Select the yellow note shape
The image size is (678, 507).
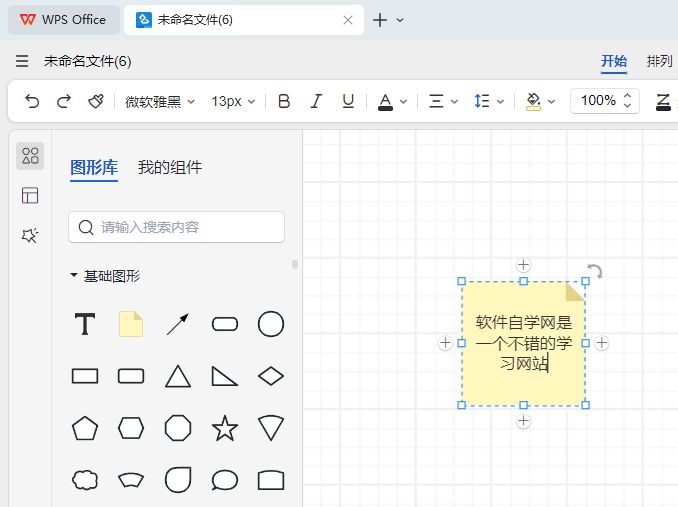tap(131, 324)
